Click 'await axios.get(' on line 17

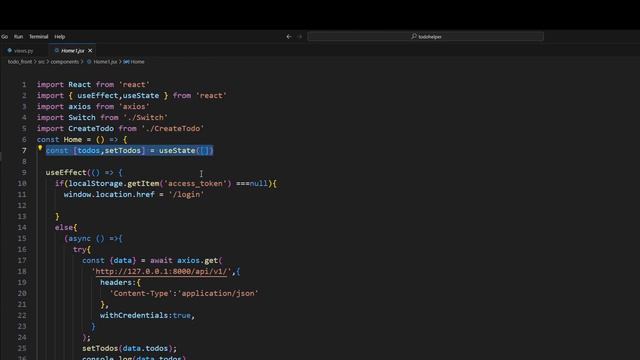[186, 260]
